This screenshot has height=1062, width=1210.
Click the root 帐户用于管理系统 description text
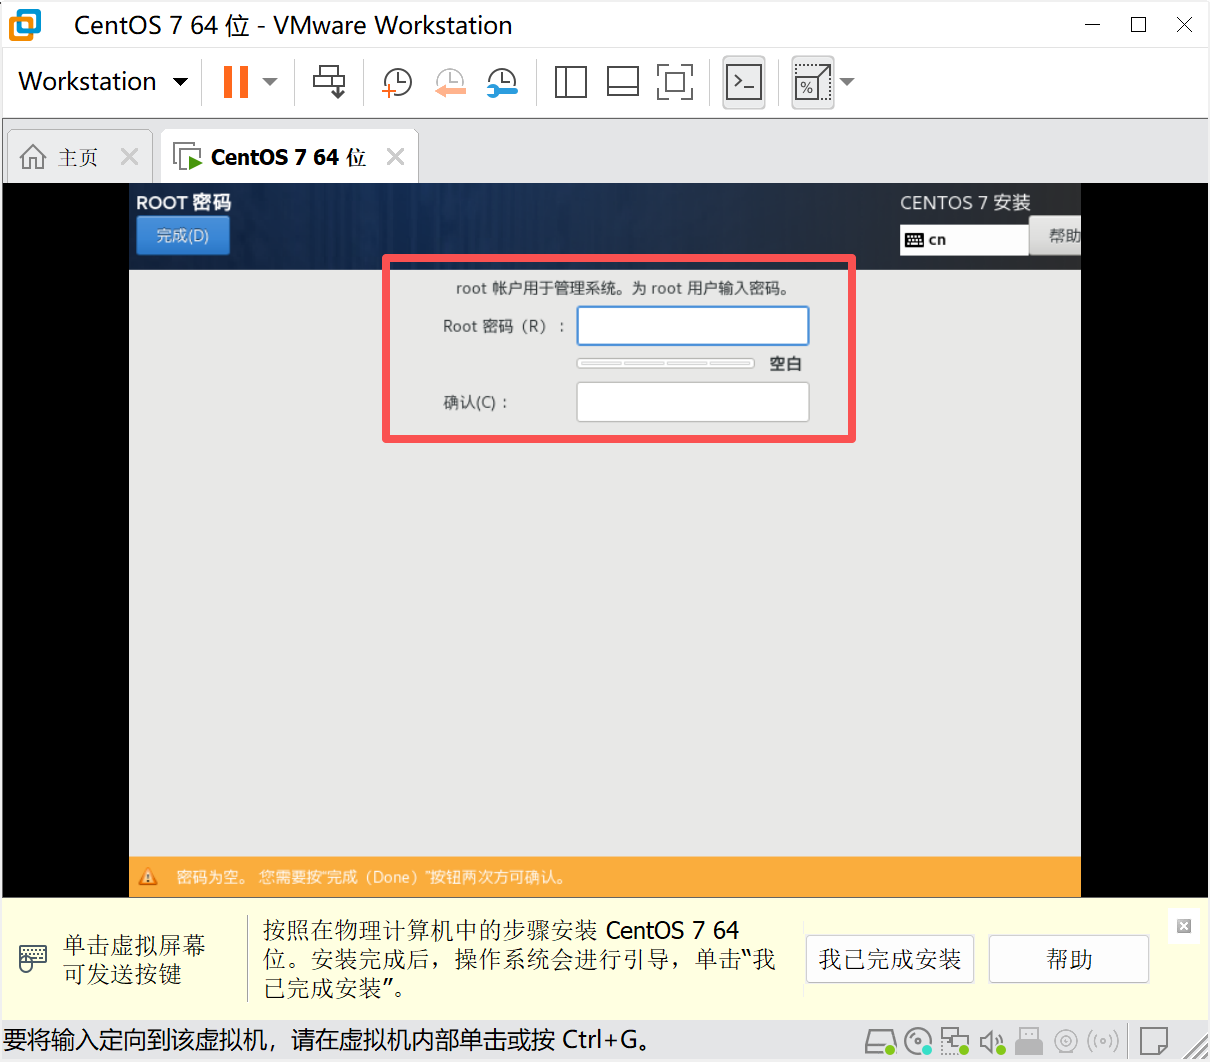tap(622, 288)
